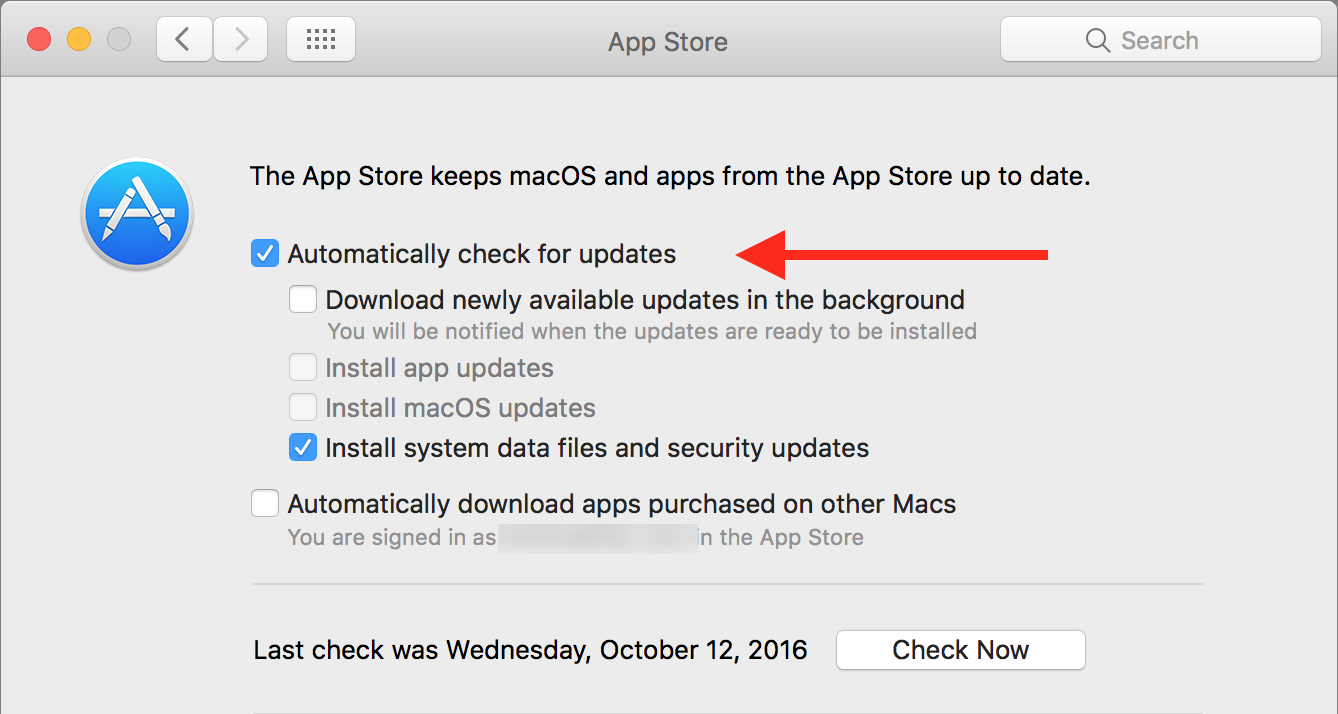Viewport: 1338px width, 714px height.
Task: Enable Automatically download apps purchased on other Macs
Action: (x=265, y=503)
